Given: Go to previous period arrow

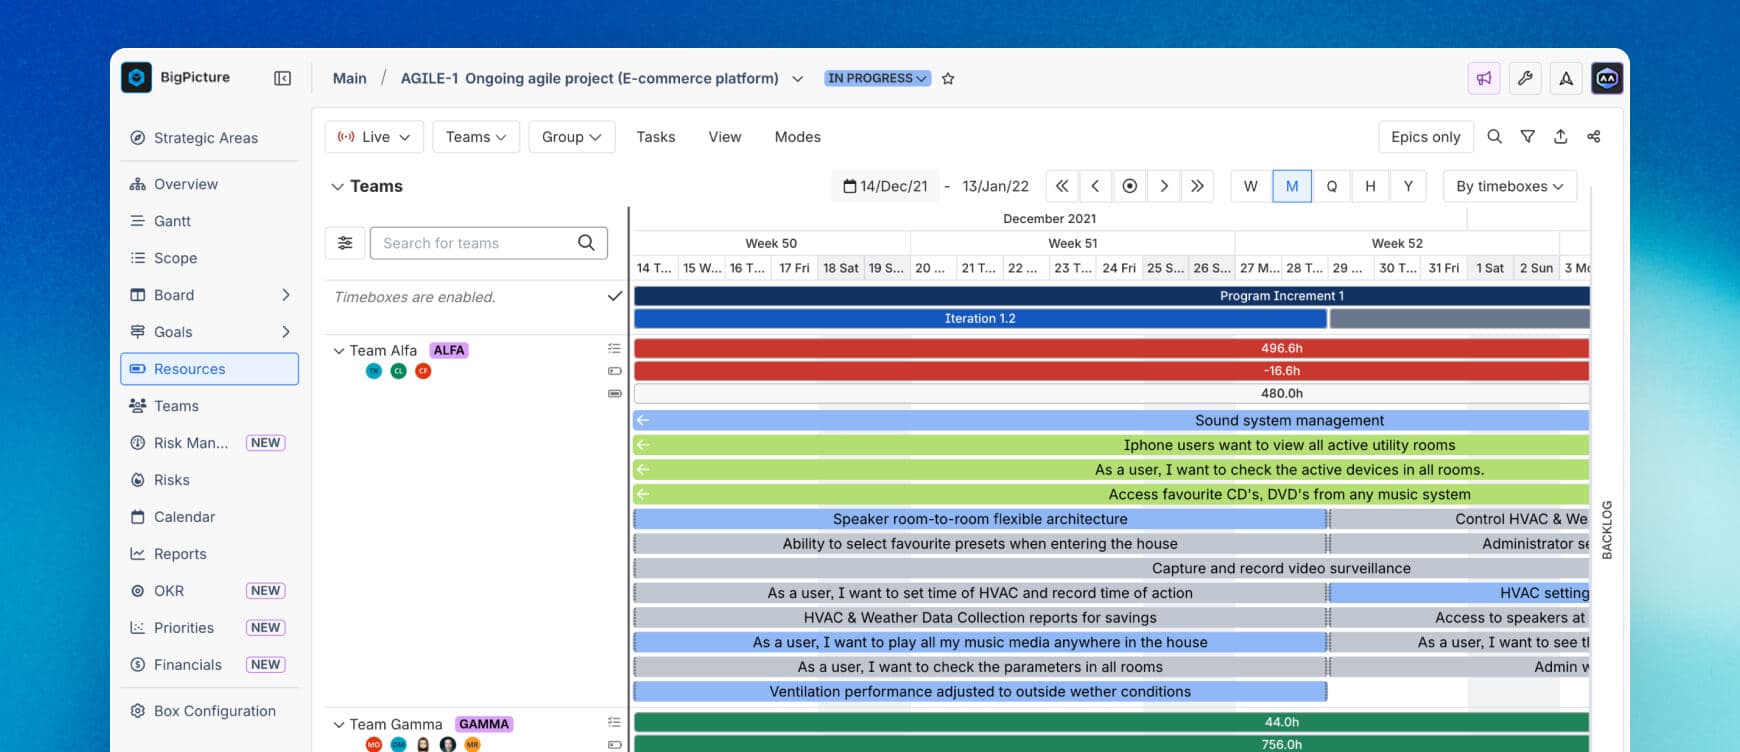Looking at the screenshot, I should pyautogui.click(x=1095, y=186).
